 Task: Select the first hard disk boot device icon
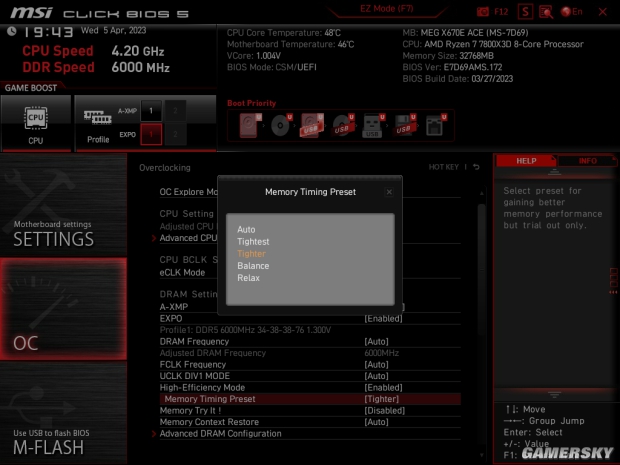pos(249,125)
